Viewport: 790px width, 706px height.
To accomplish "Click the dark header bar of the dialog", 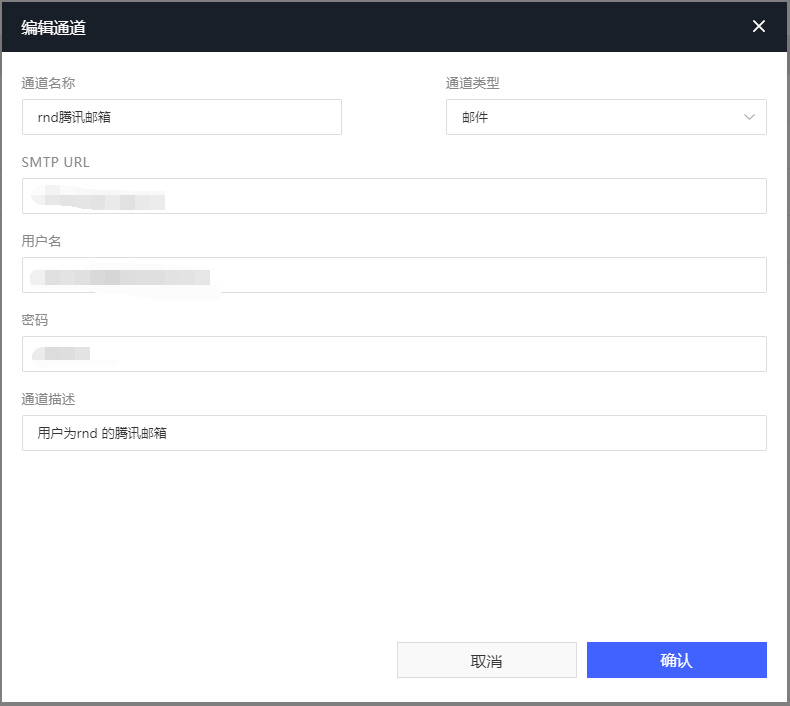I will point(400,27).
